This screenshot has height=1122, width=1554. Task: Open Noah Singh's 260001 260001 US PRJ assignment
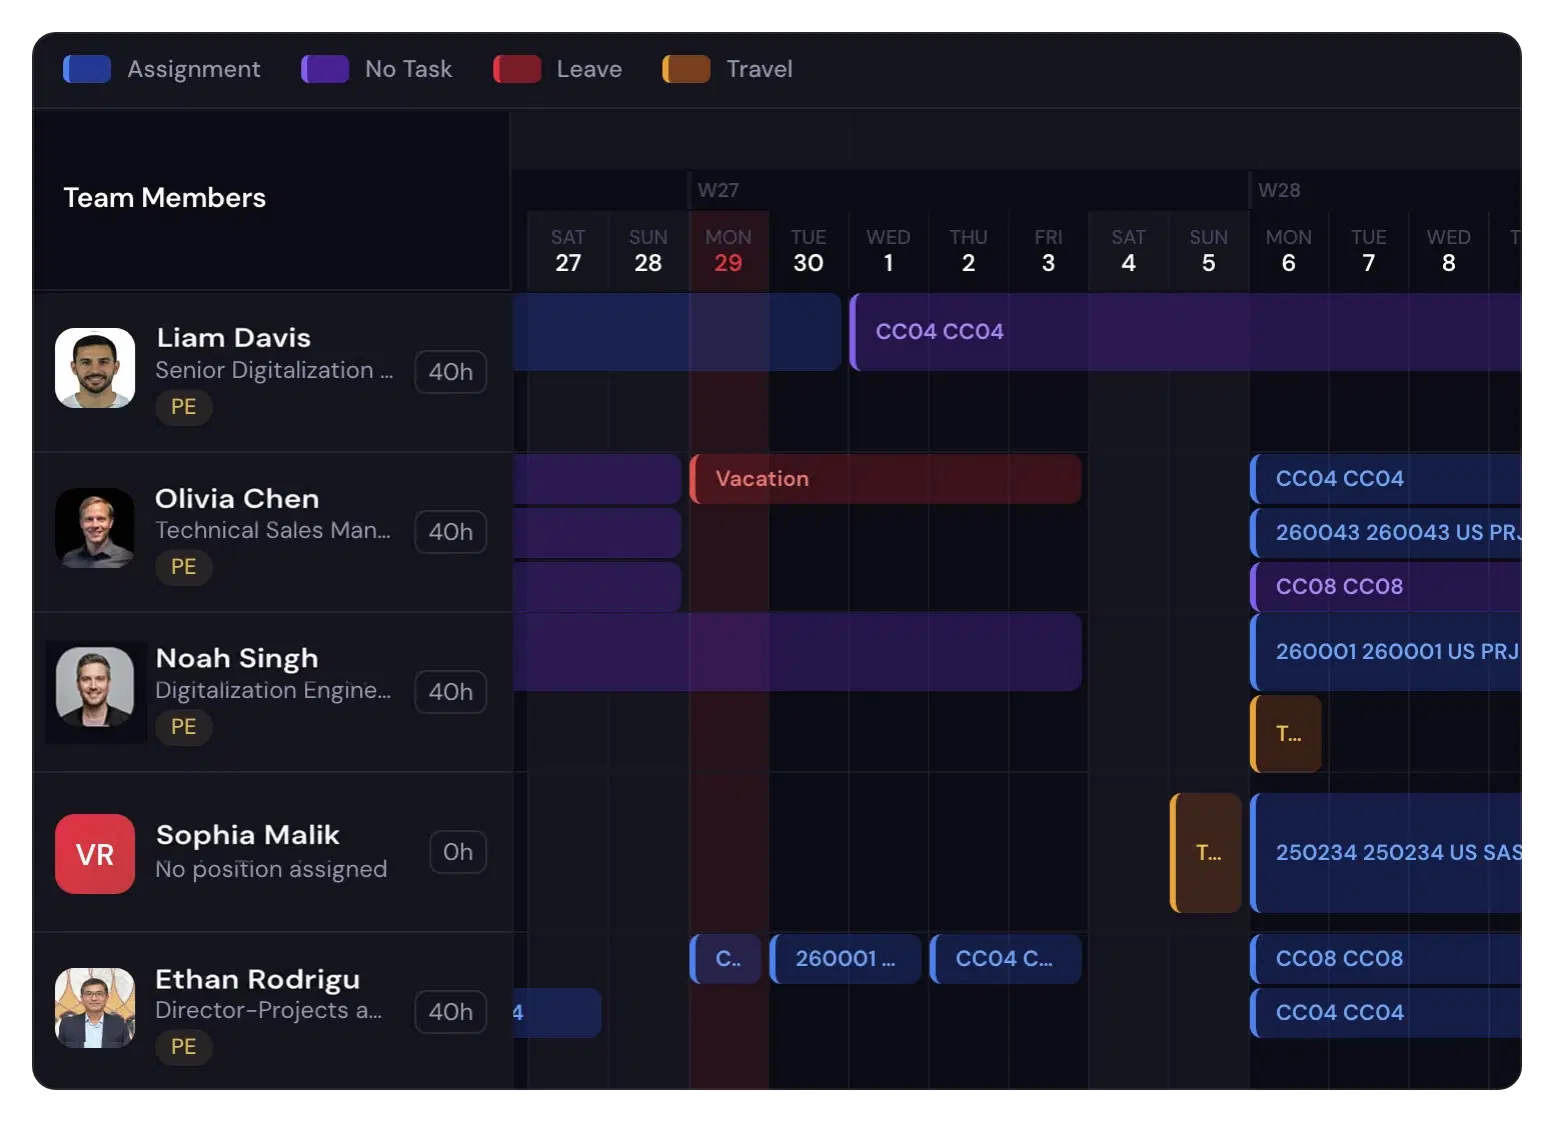pyautogui.click(x=1386, y=652)
